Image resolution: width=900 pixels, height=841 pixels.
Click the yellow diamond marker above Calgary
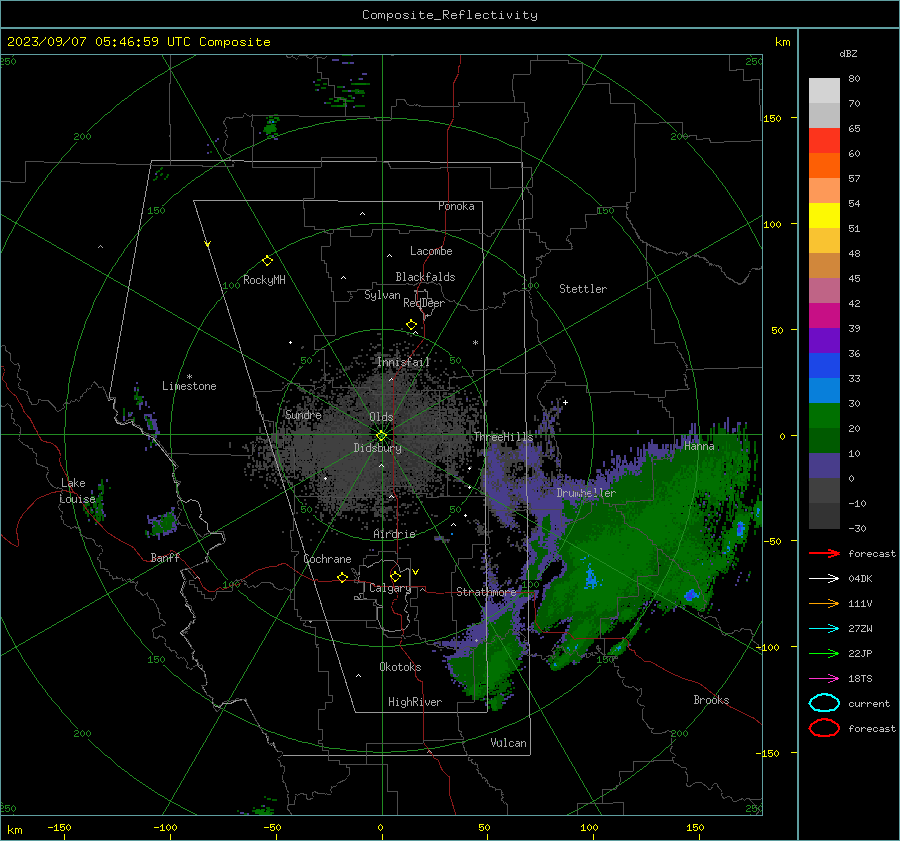click(x=395, y=576)
